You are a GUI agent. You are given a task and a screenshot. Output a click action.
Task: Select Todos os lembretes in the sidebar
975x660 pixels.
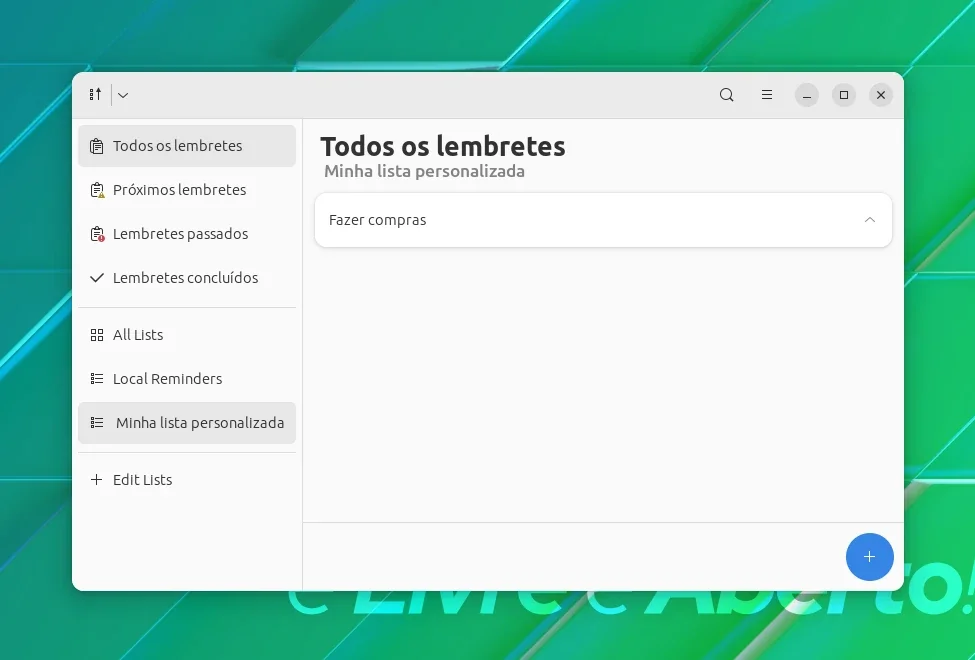pos(187,146)
